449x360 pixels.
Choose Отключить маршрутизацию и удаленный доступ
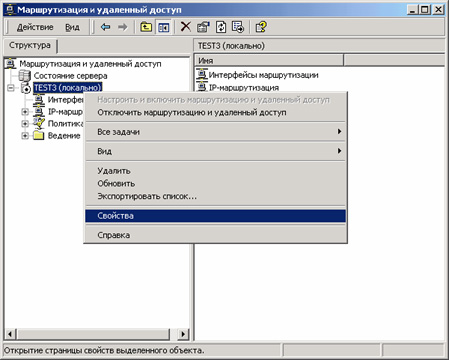[192, 113]
